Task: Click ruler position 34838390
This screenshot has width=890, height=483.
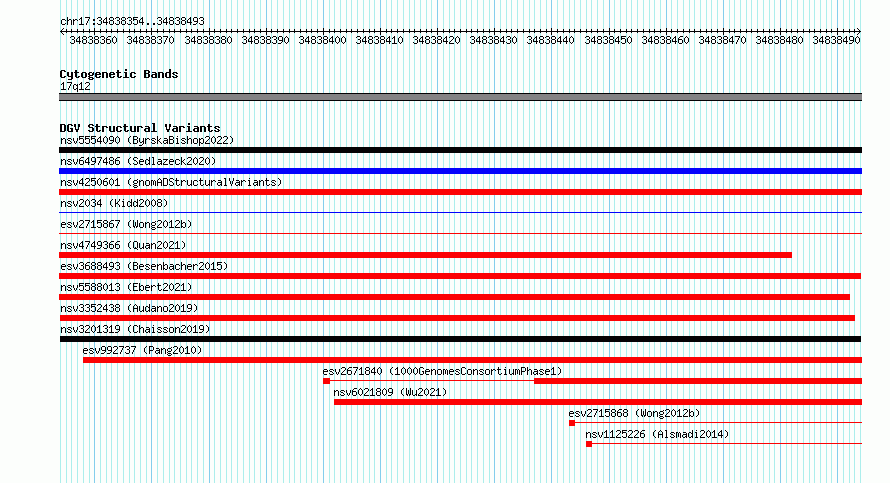Action: pos(265,40)
